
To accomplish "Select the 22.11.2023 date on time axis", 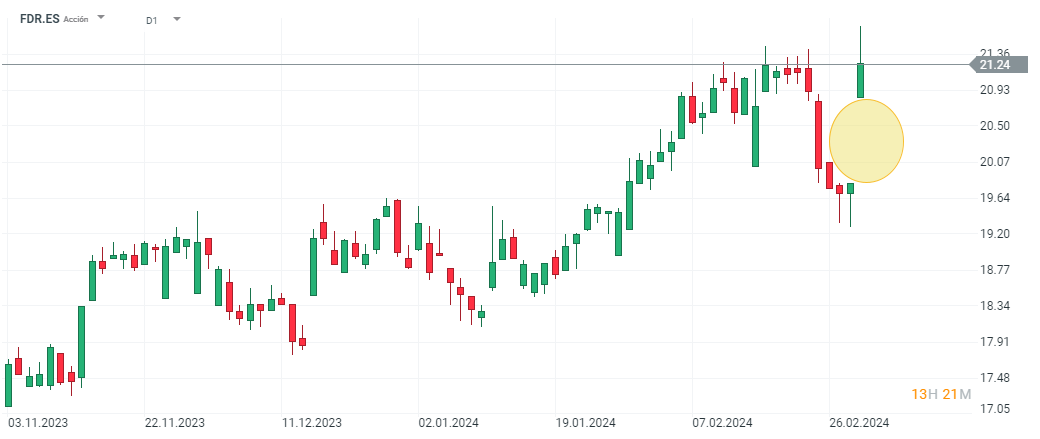I will coord(174,422).
